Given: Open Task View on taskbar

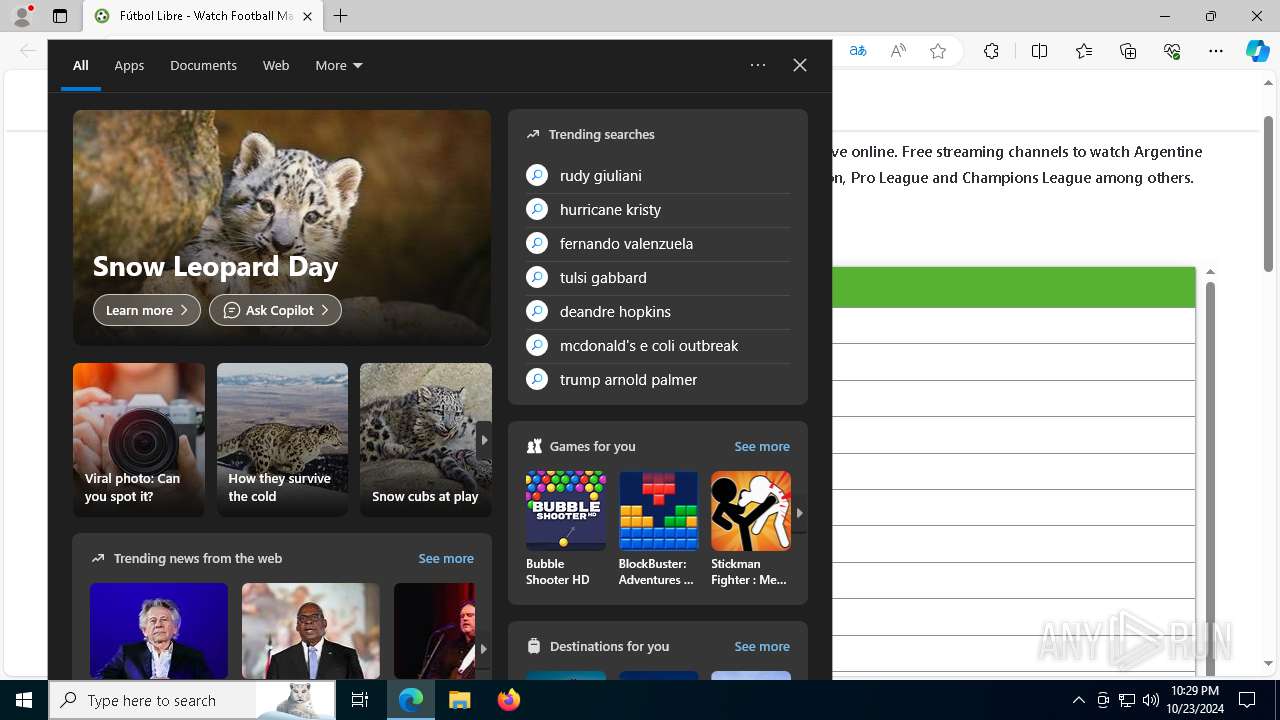Looking at the screenshot, I should (360, 700).
